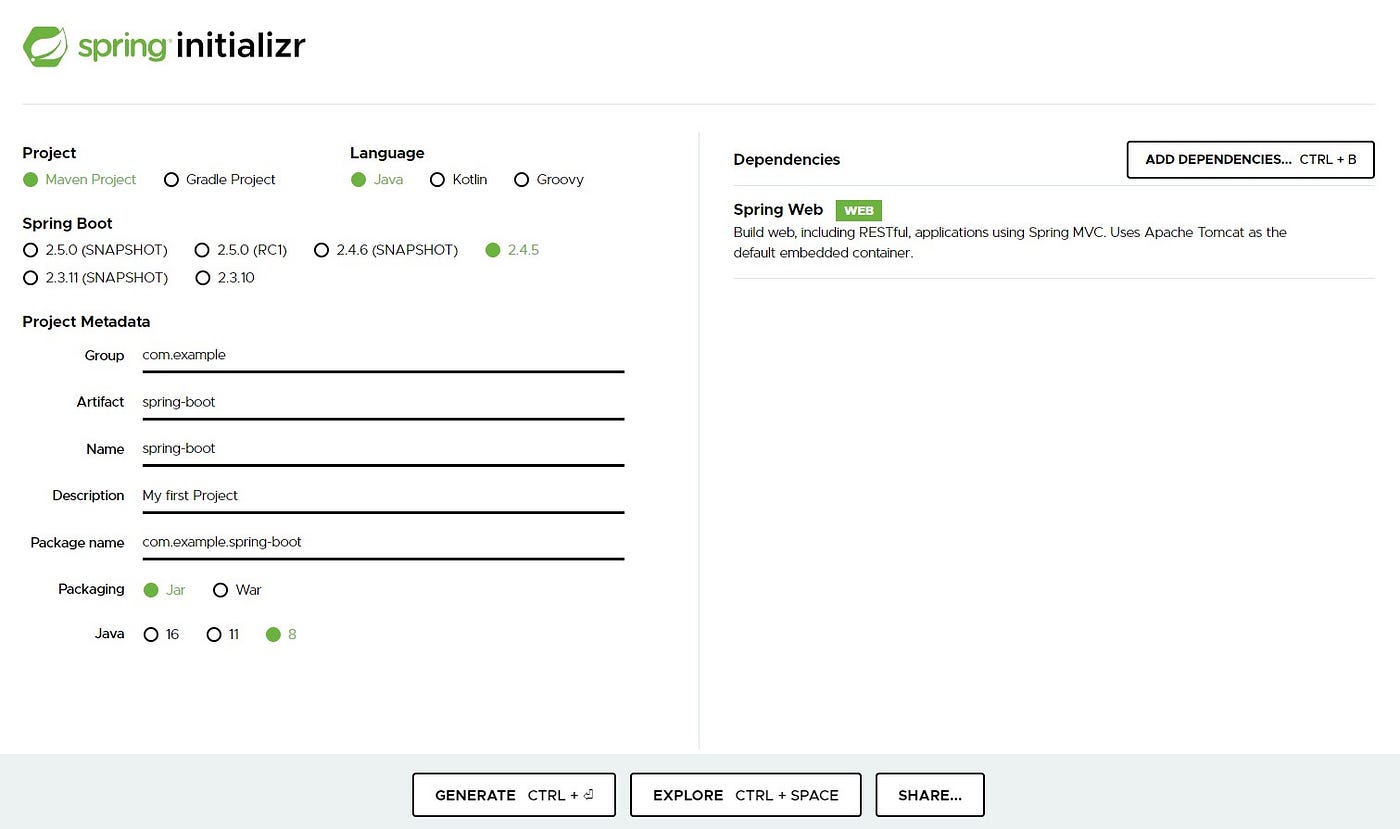1400x829 pixels.
Task: Click the green WEB tag badge
Action: [x=859, y=211]
